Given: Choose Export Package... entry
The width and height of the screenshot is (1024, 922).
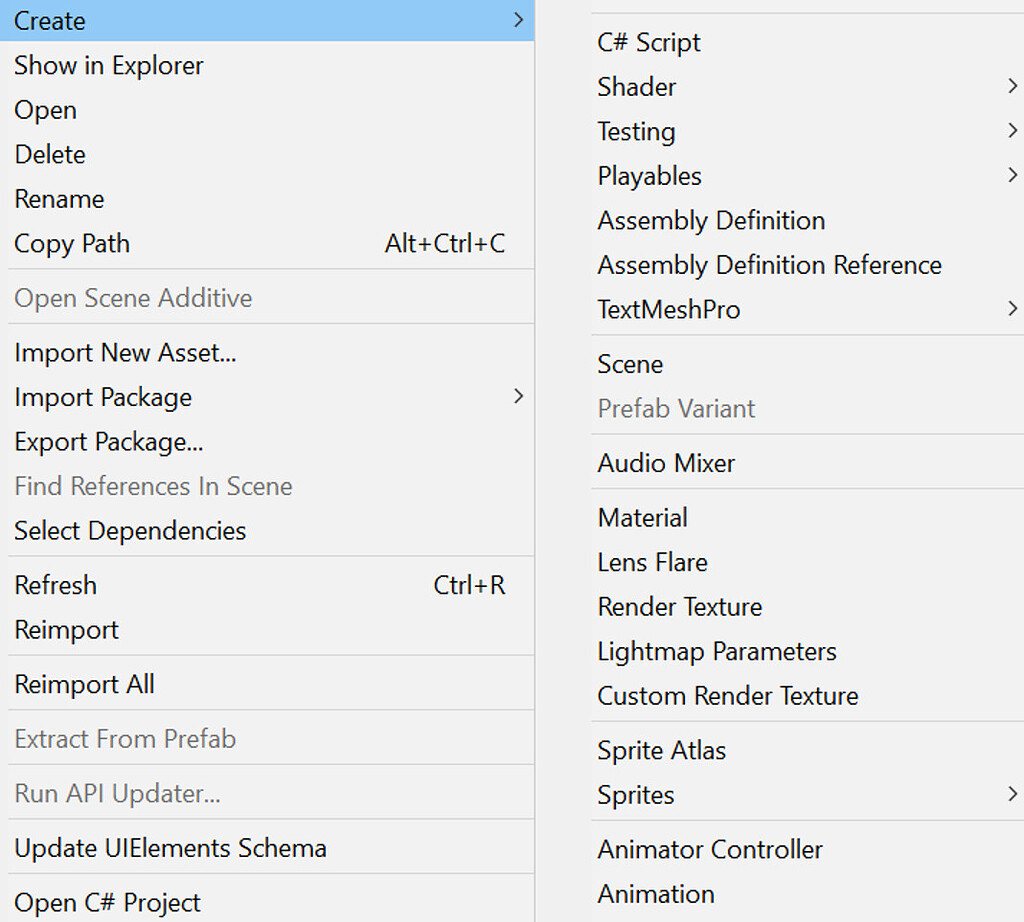Looking at the screenshot, I should [x=108, y=442].
